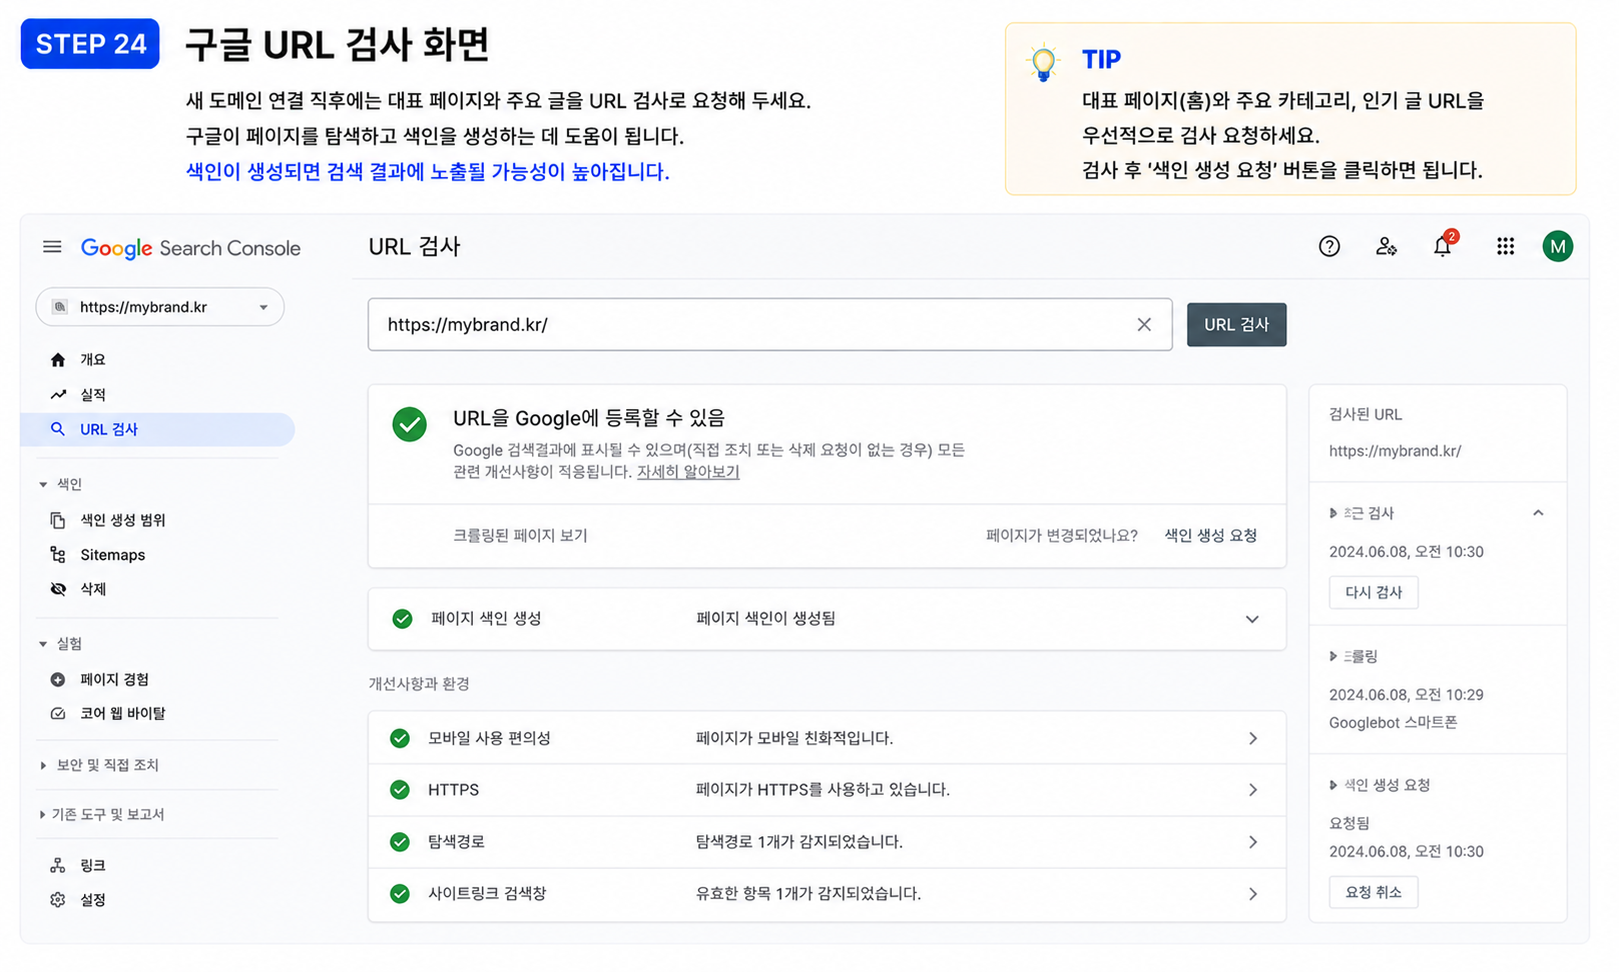Screen dimensions: 1619x972
Task: Click the 색인 생성 범위 pages icon
Action: click(58, 520)
